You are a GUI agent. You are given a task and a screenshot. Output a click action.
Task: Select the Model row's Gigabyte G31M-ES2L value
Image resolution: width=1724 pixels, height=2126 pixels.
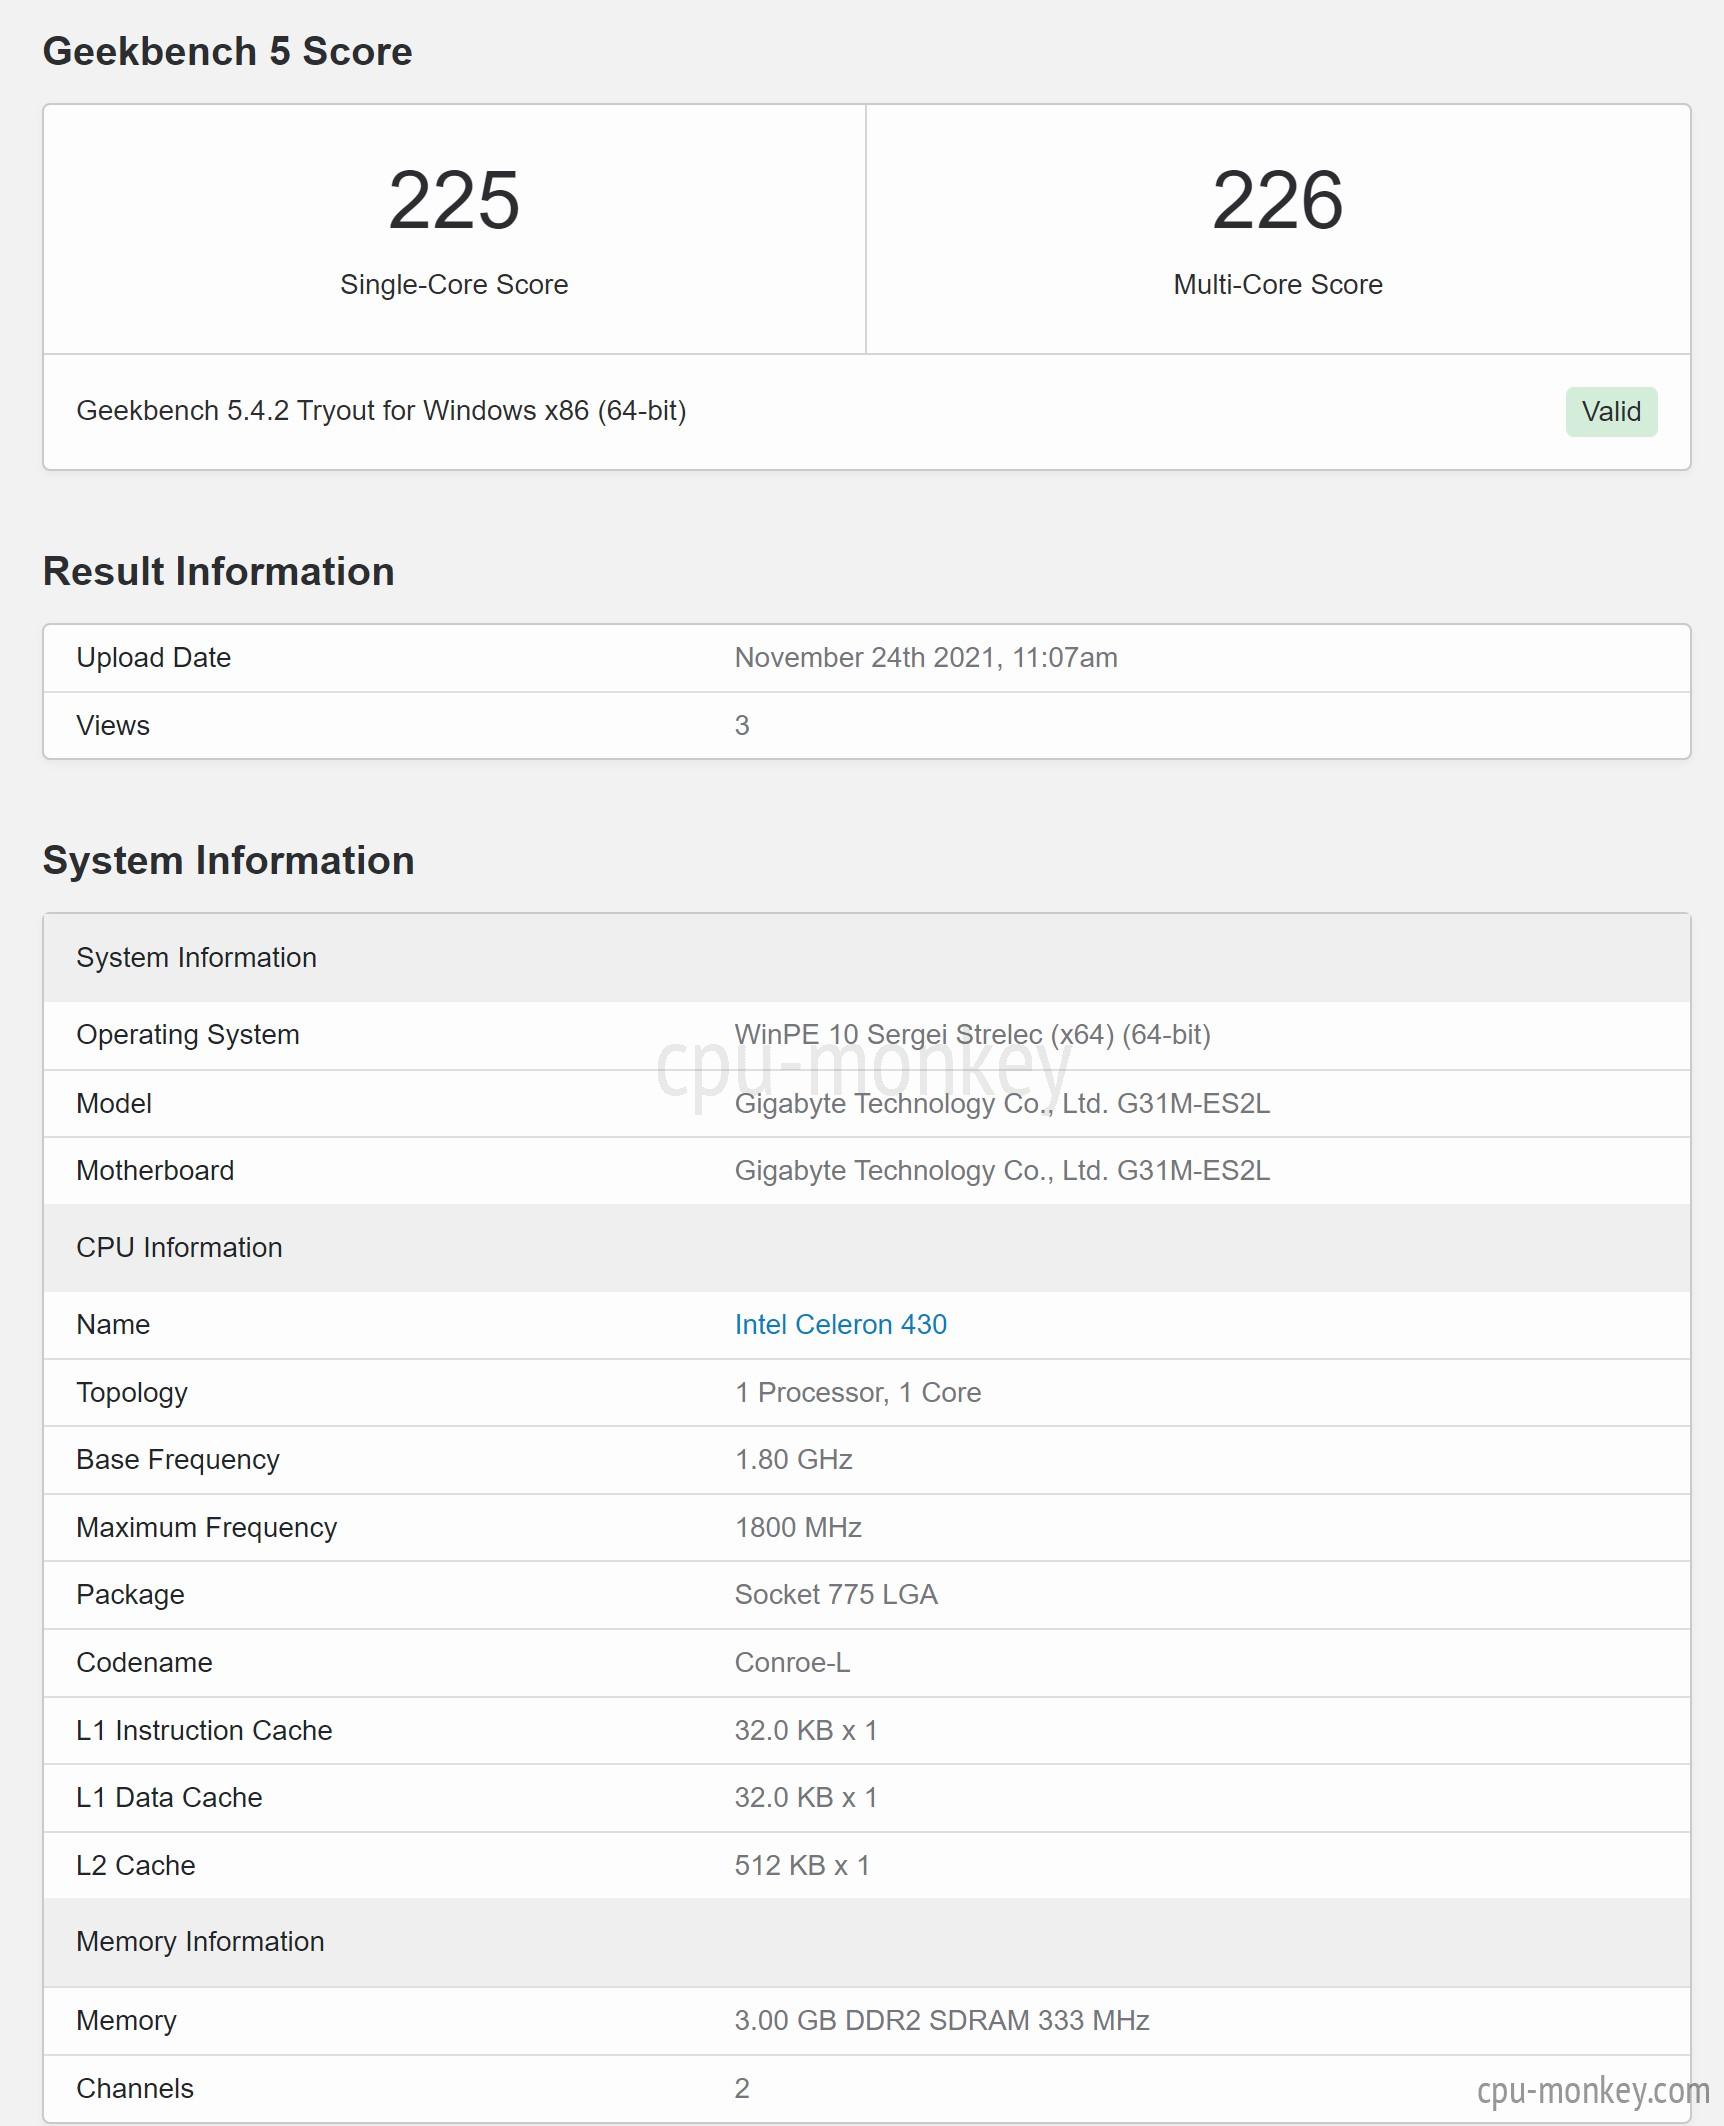pos(1002,1104)
